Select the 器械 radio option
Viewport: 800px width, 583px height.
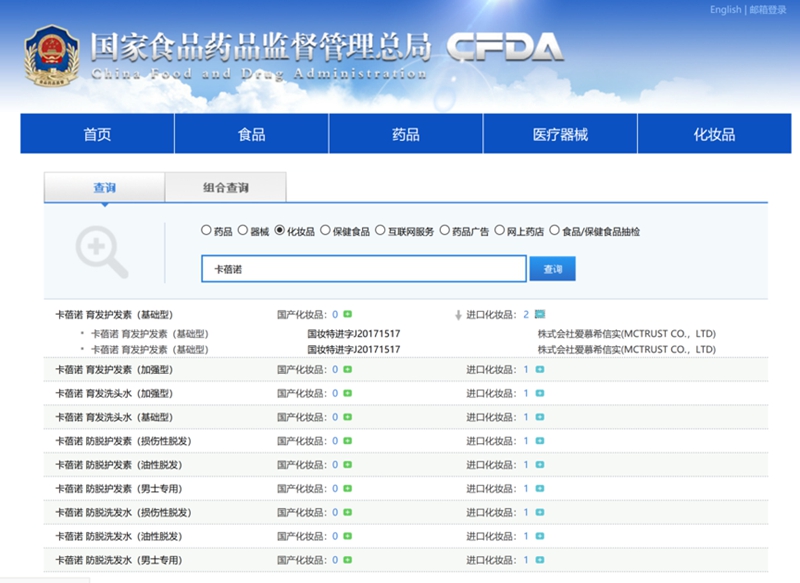(x=243, y=231)
